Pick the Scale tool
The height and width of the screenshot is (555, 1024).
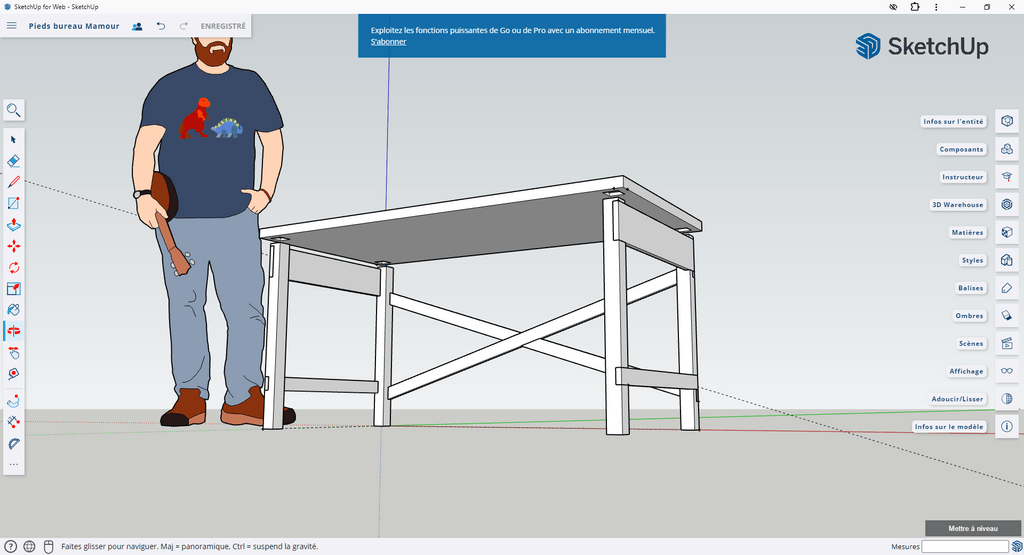click(x=14, y=289)
